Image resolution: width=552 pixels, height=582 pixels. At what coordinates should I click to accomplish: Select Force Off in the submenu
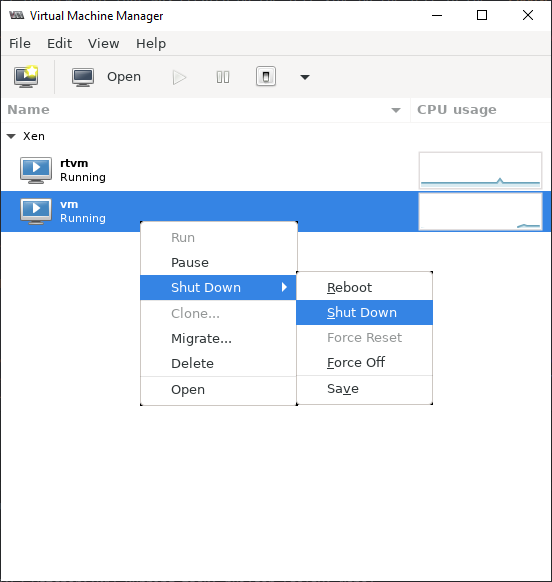pyautogui.click(x=365, y=362)
